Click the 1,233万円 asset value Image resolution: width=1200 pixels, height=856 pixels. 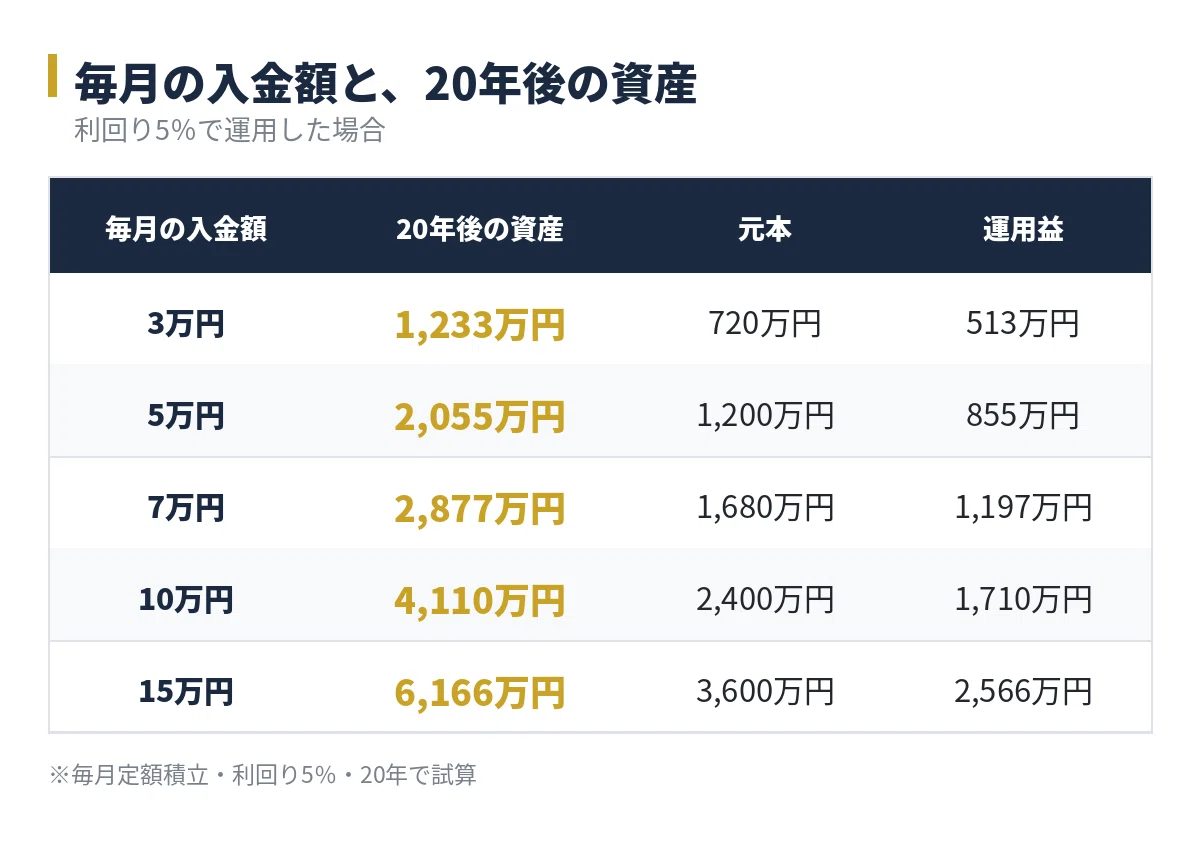[480, 325]
